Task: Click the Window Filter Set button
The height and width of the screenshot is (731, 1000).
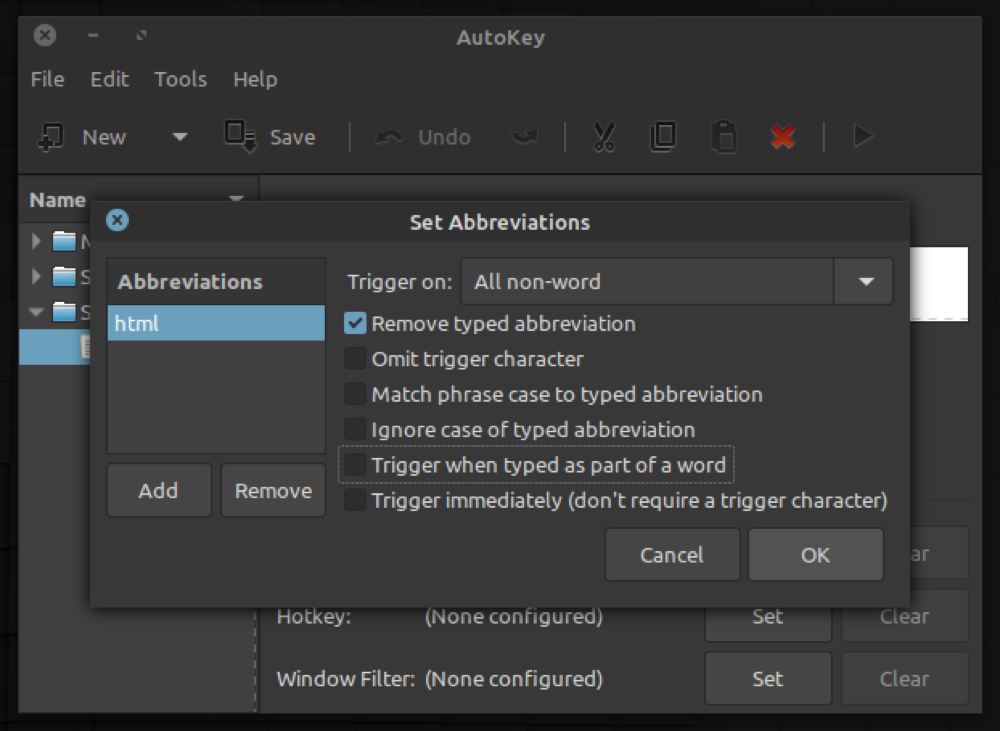Action: pyautogui.click(x=768, y=678)
